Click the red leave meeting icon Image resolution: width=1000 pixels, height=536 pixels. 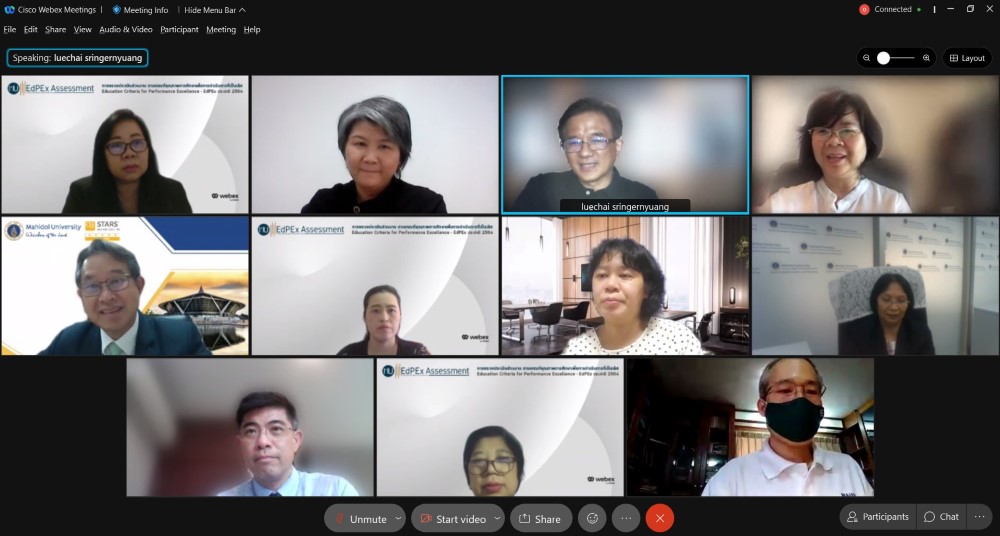point(659,518)
